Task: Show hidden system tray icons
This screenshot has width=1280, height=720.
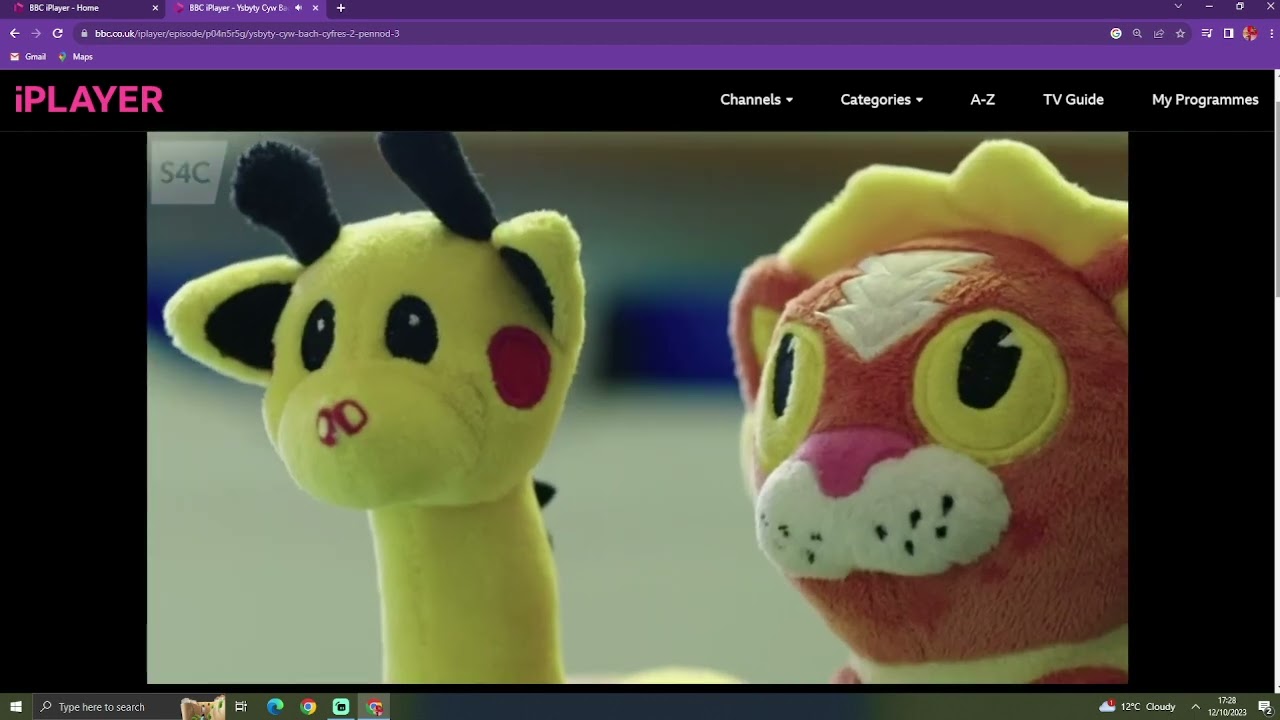Action: tap(1195, 707)
